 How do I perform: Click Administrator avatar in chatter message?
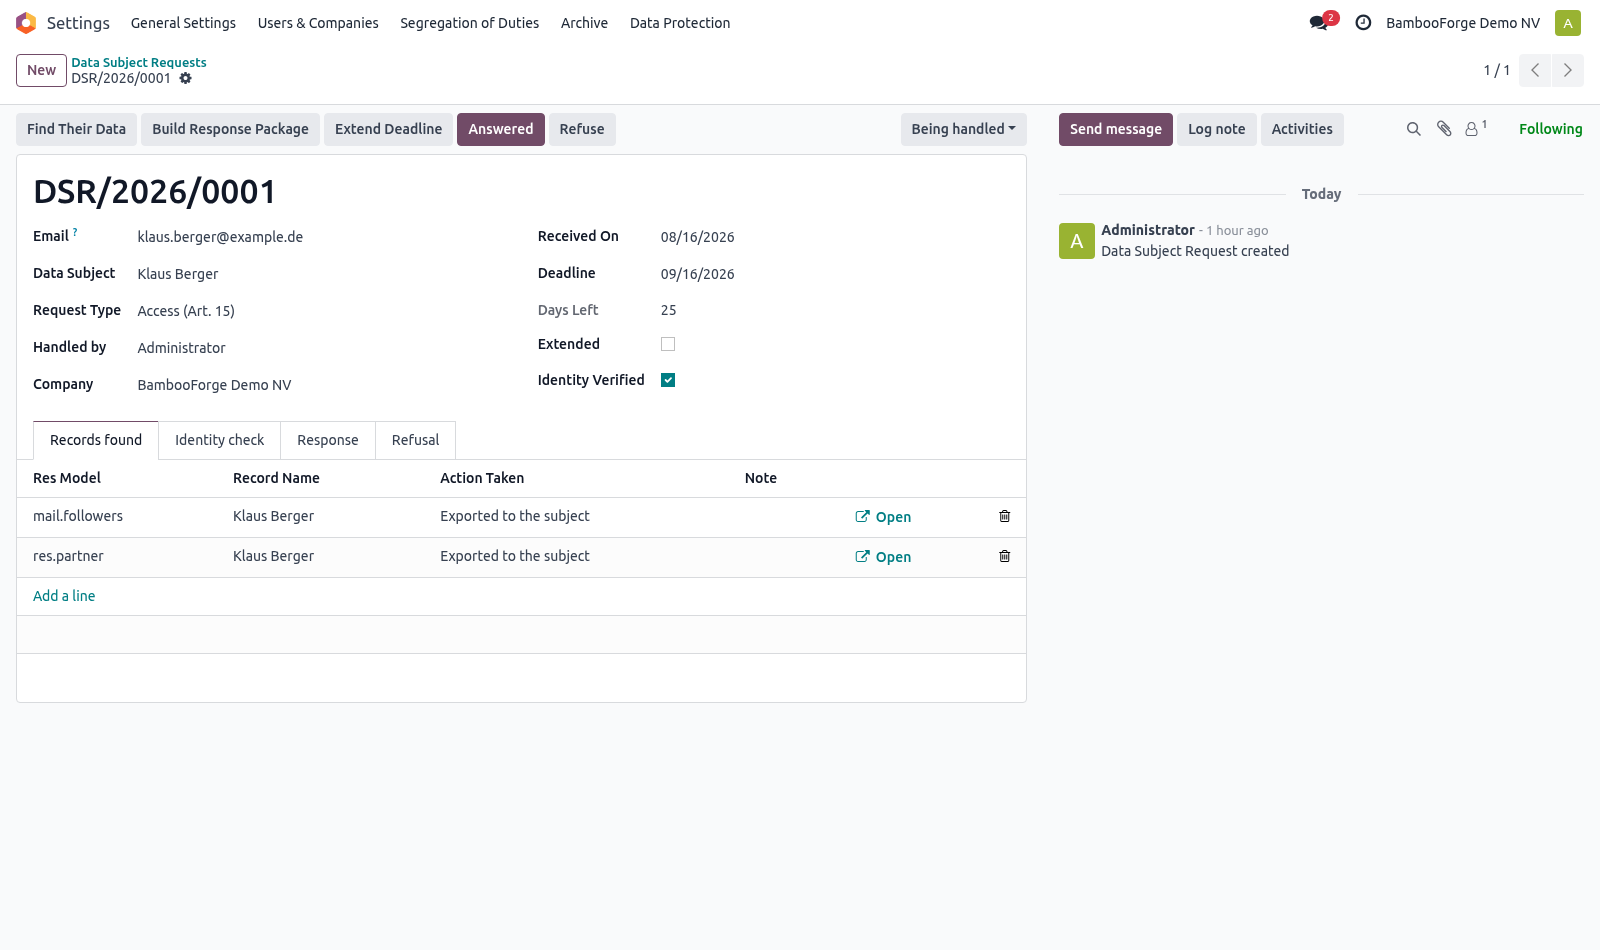pos(1077,241)
